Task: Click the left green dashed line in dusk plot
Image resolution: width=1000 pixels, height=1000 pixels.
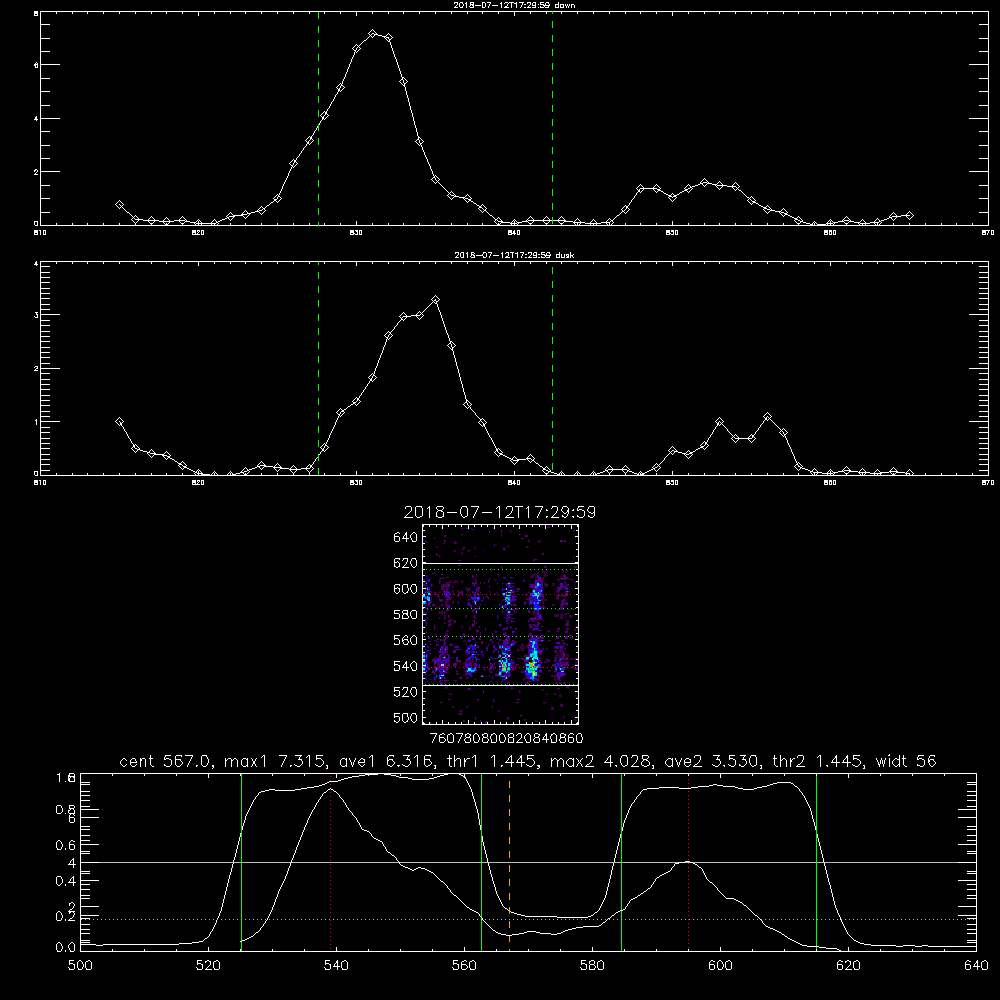Action: click(318, 368)
